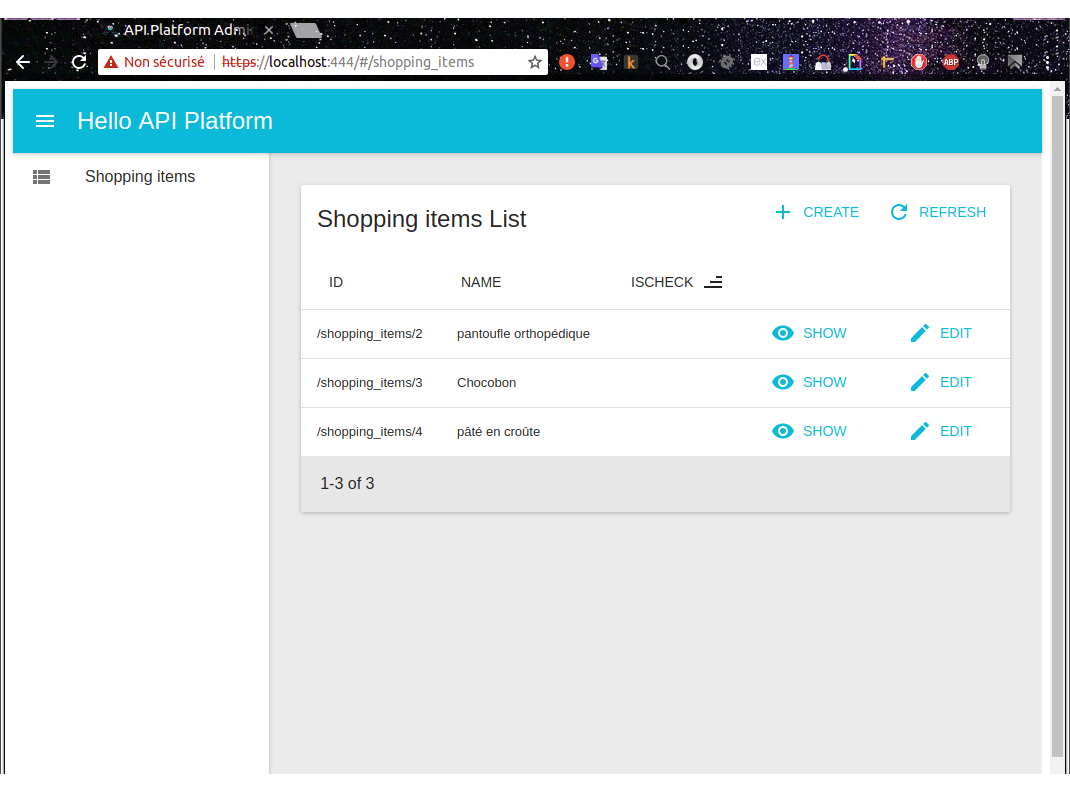Click the Non sécurisé security warning
Image resolution: width=1070 pixels, height=792 pixels.
tap(154, 62)
